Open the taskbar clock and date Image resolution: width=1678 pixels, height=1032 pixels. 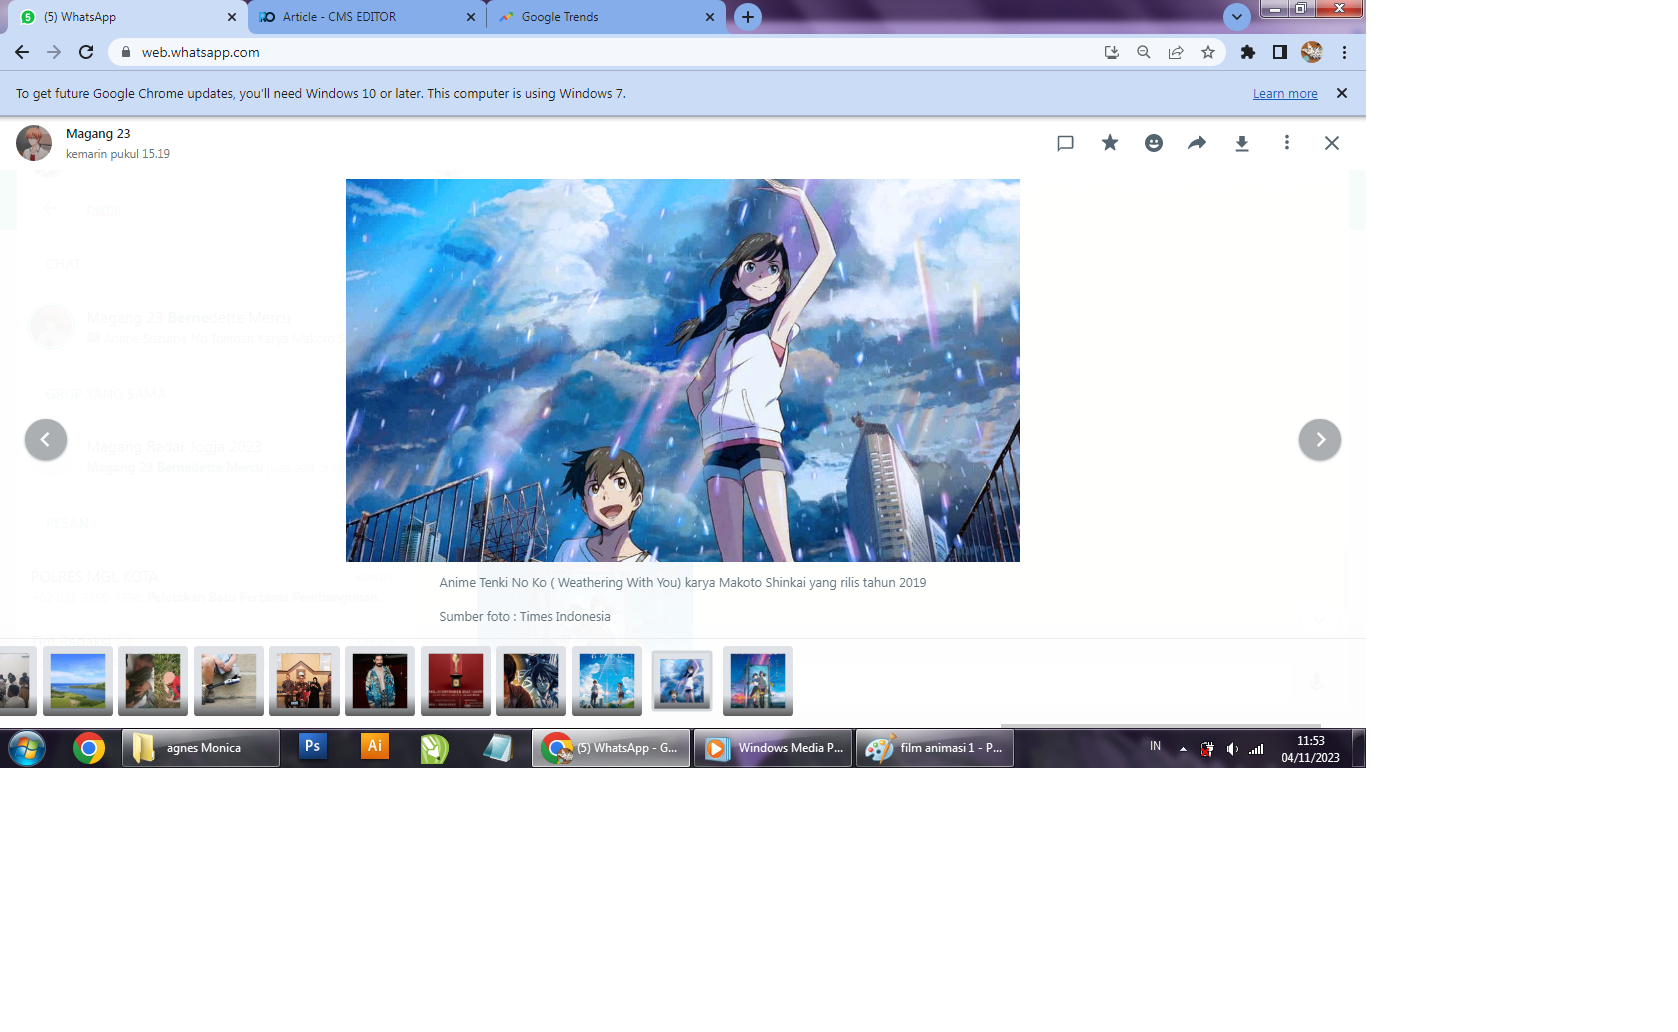pyautogui.click(x=1310, y=749)
